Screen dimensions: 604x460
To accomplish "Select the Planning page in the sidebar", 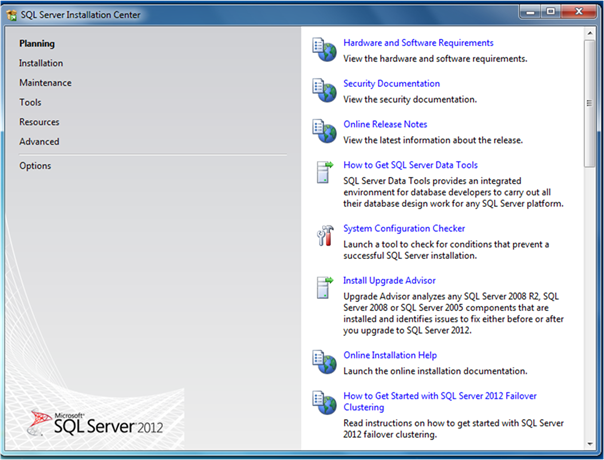I will click(37, 44).
